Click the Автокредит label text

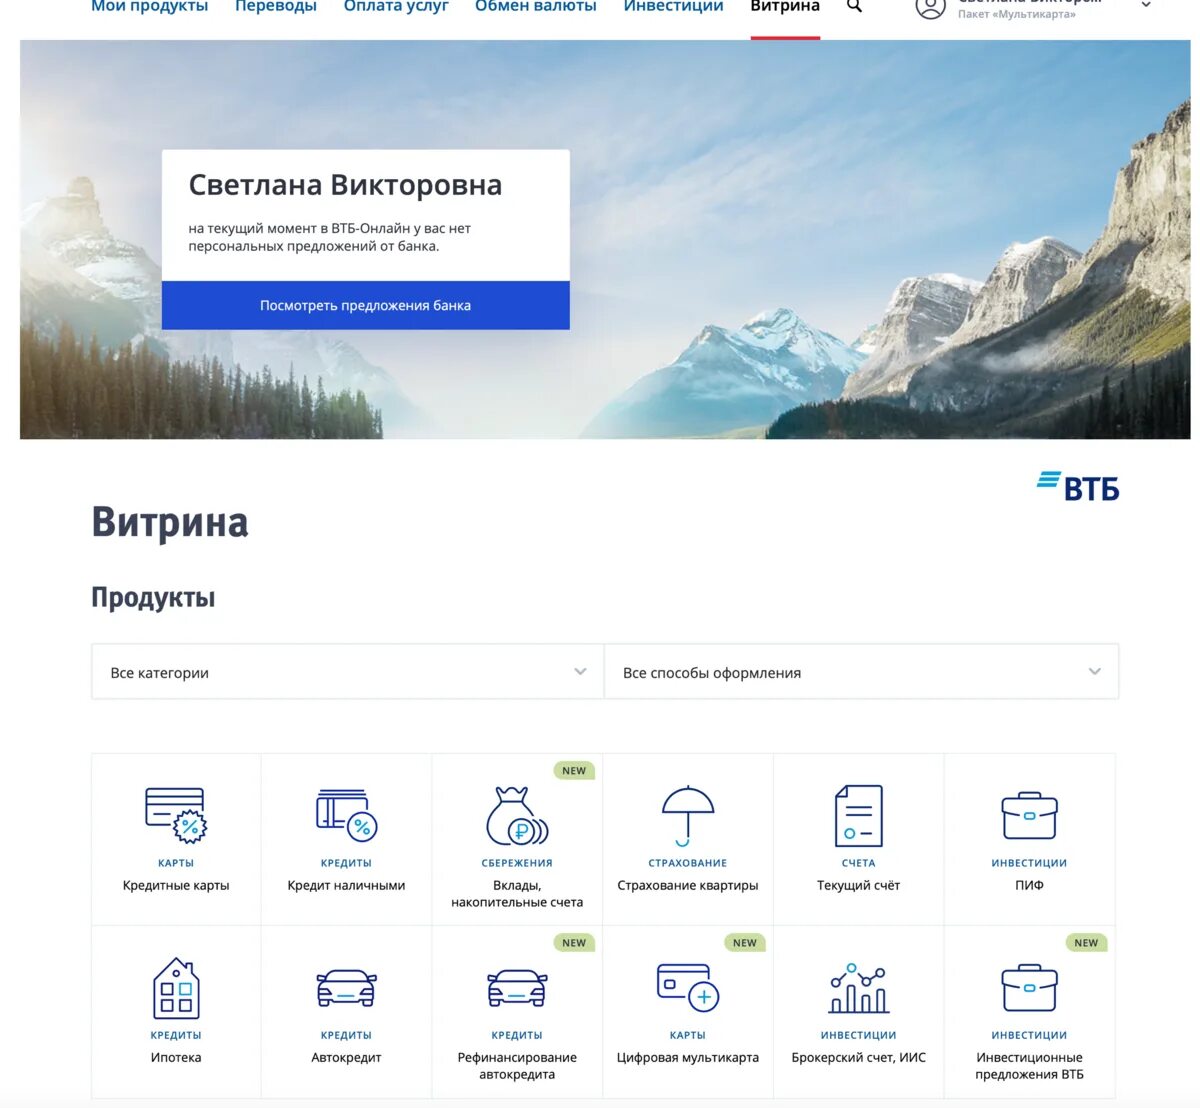(346, 1057)
